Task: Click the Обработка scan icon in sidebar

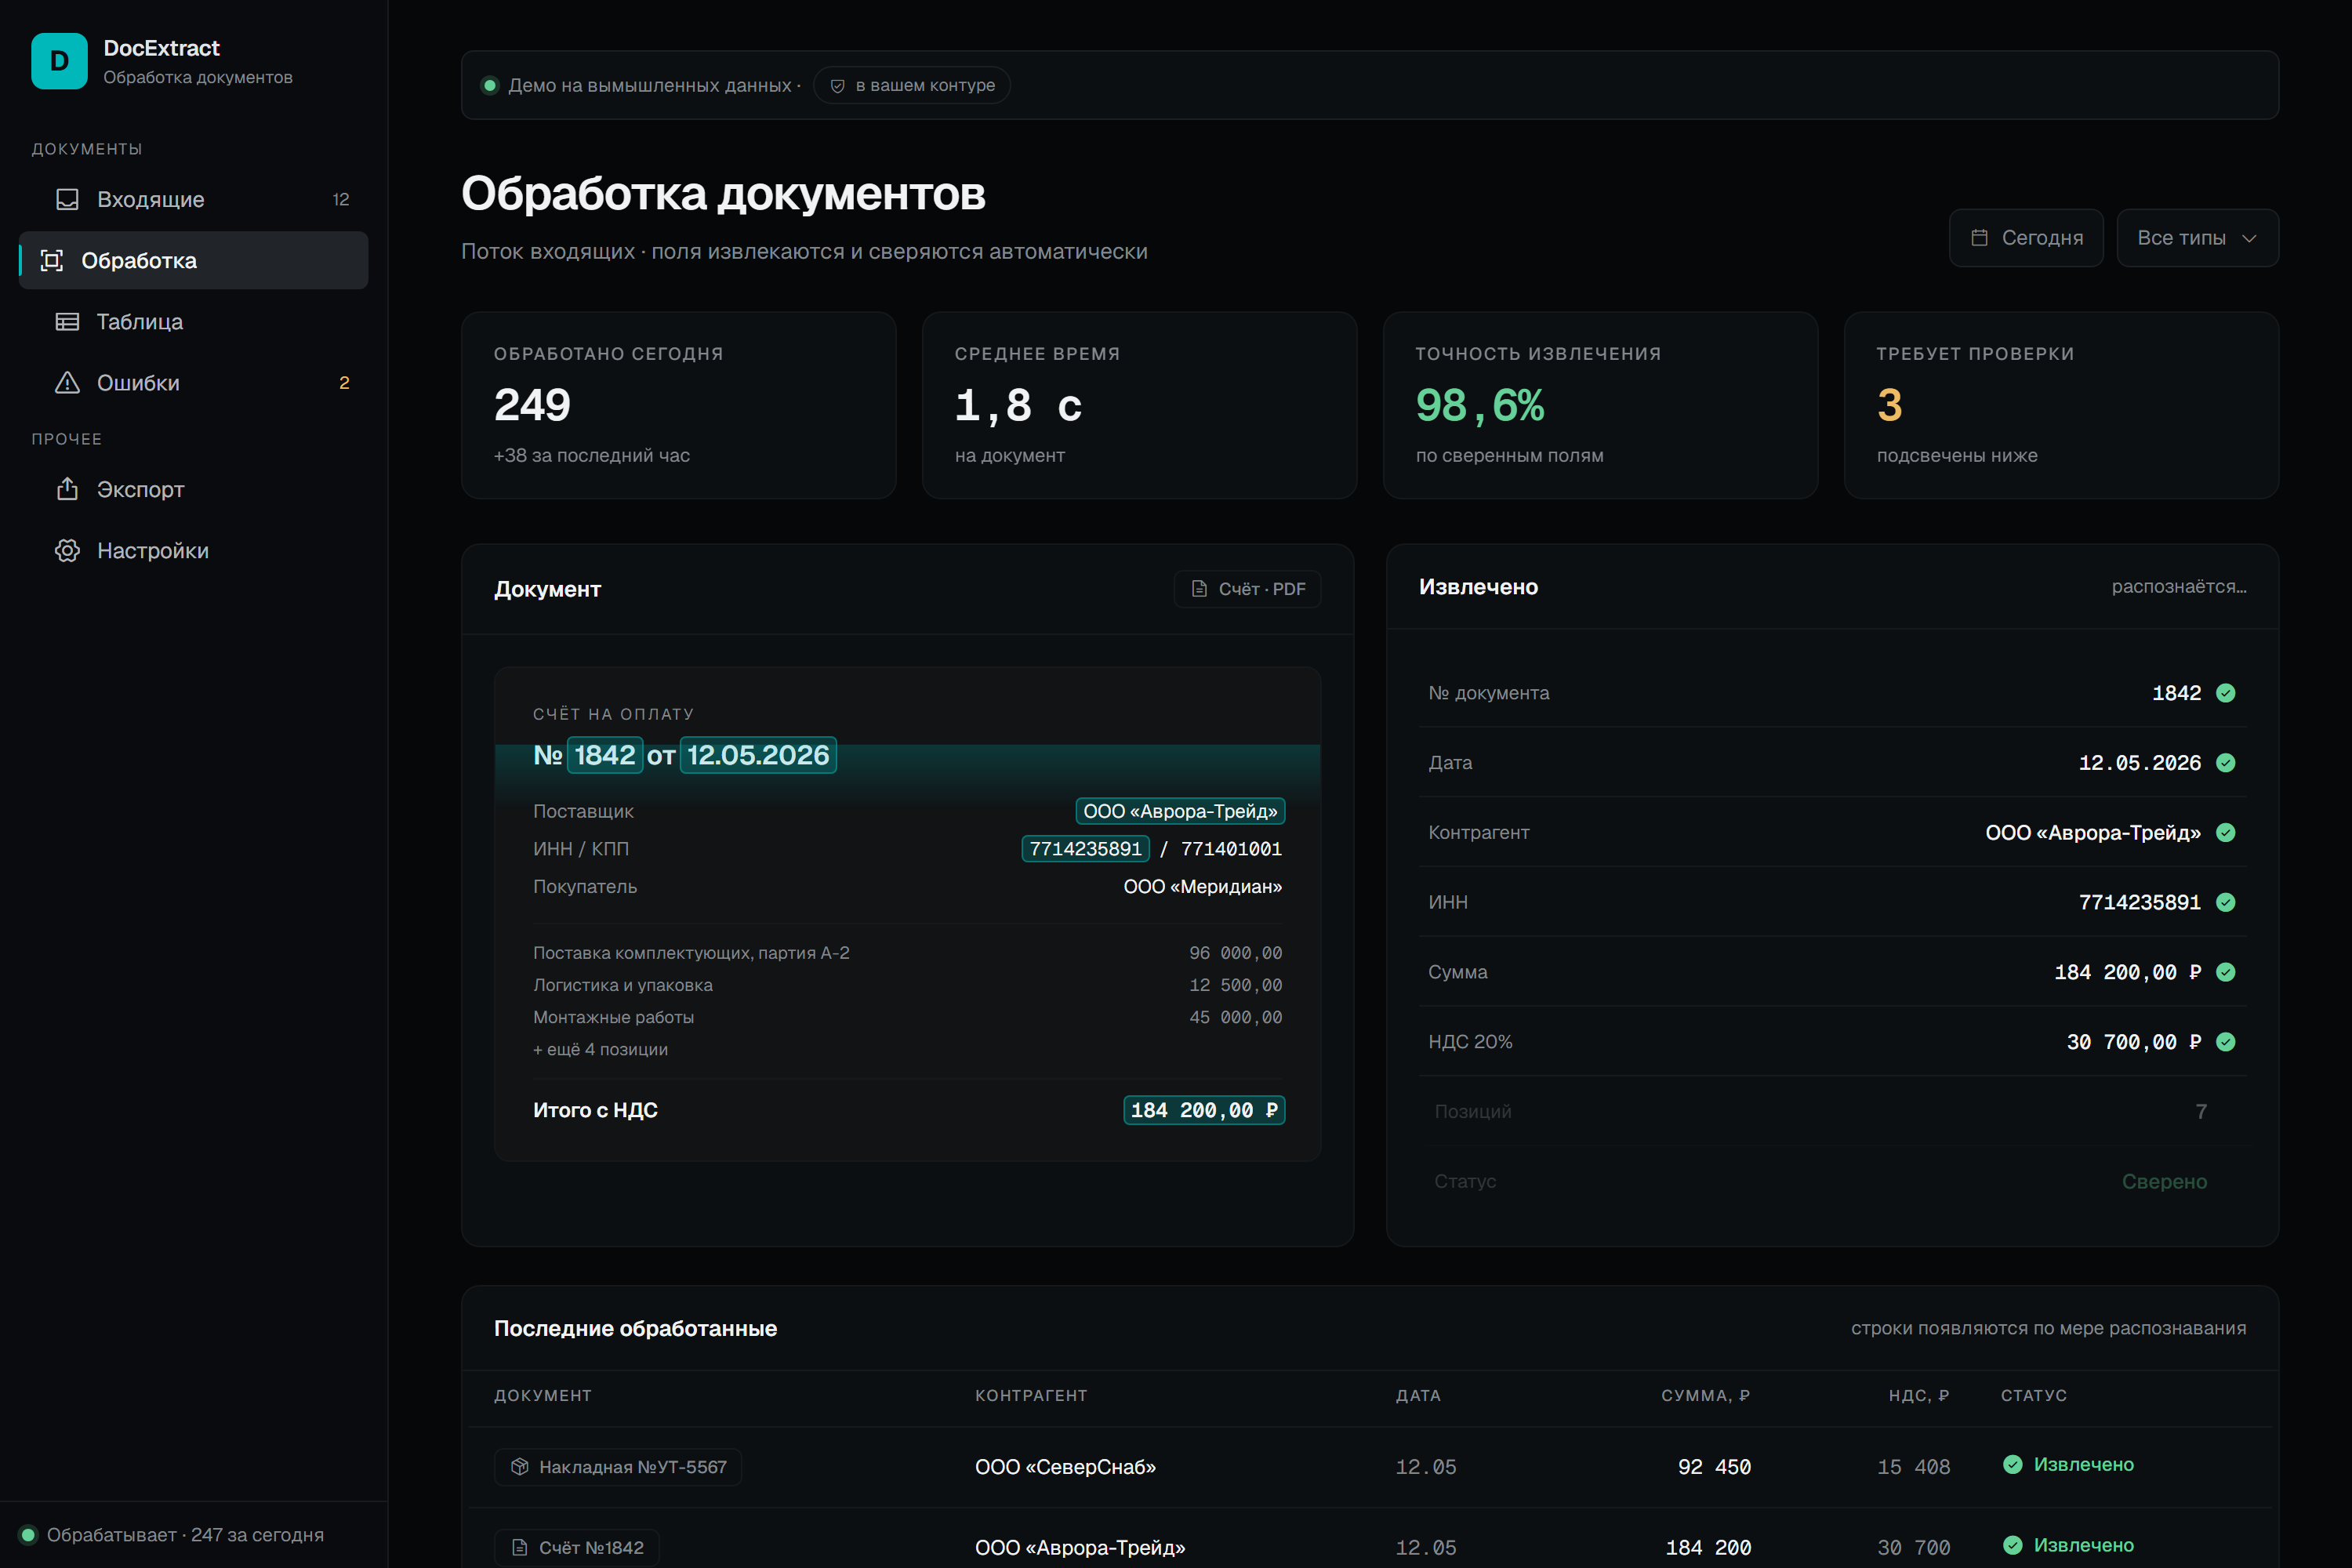Action: pos(52,260)
